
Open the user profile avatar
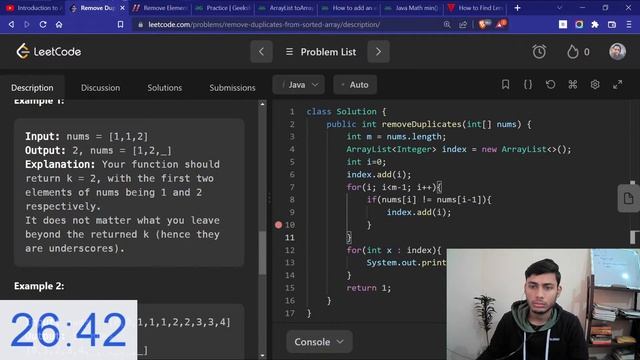[617, 51]
